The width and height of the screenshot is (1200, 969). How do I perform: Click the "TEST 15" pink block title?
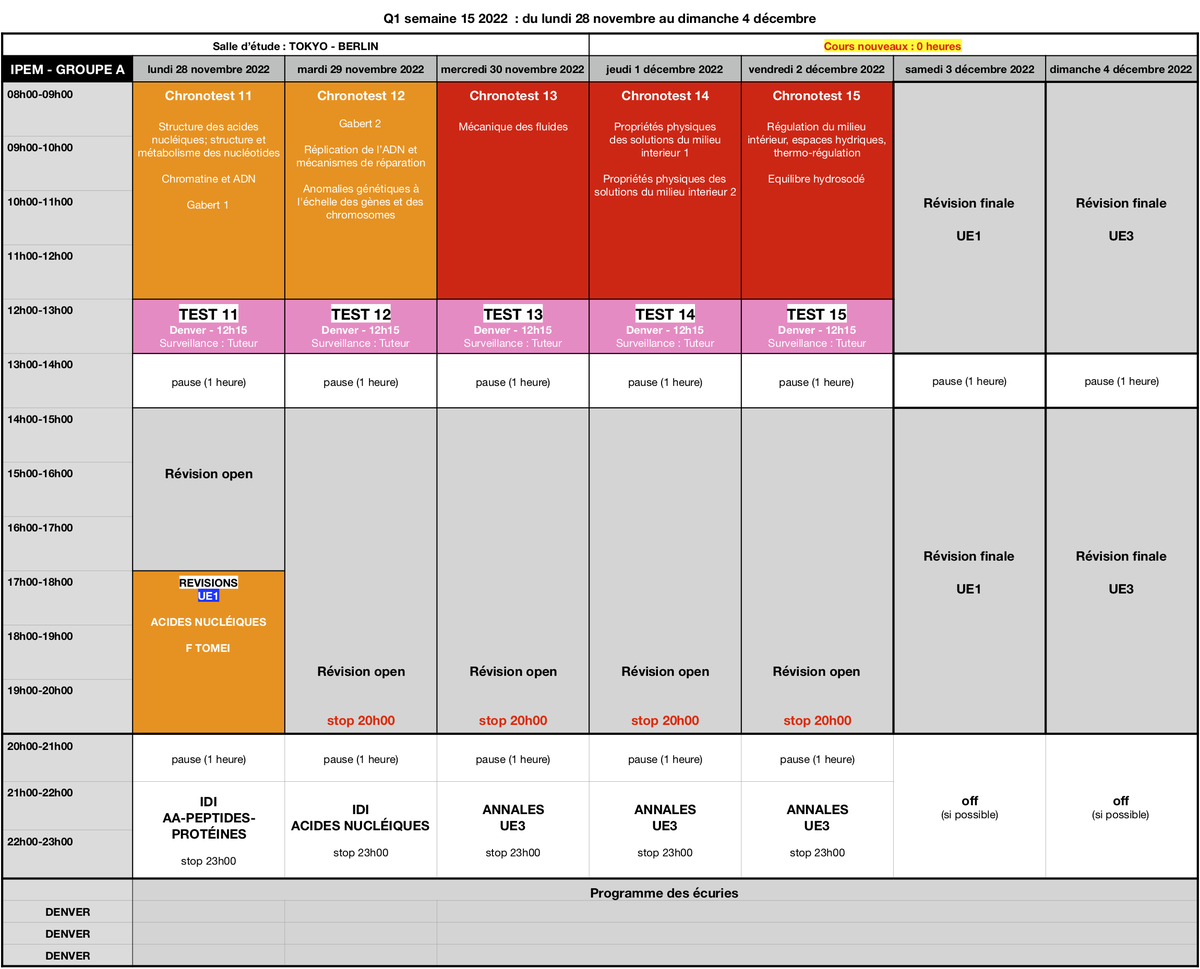tap(817, 315)
